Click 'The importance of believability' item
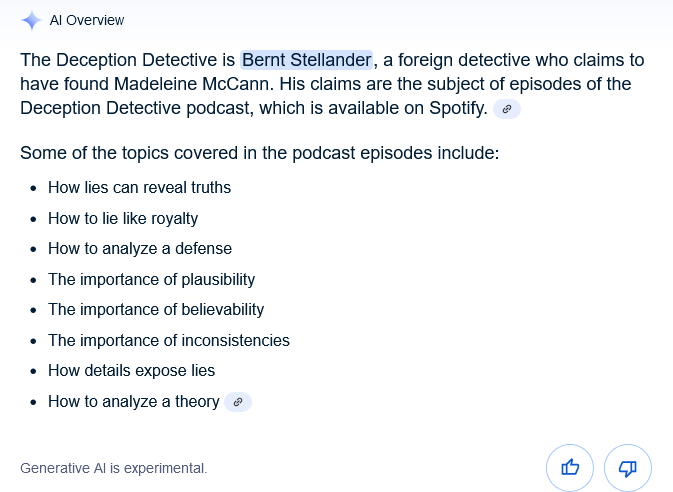 (156, 310)
